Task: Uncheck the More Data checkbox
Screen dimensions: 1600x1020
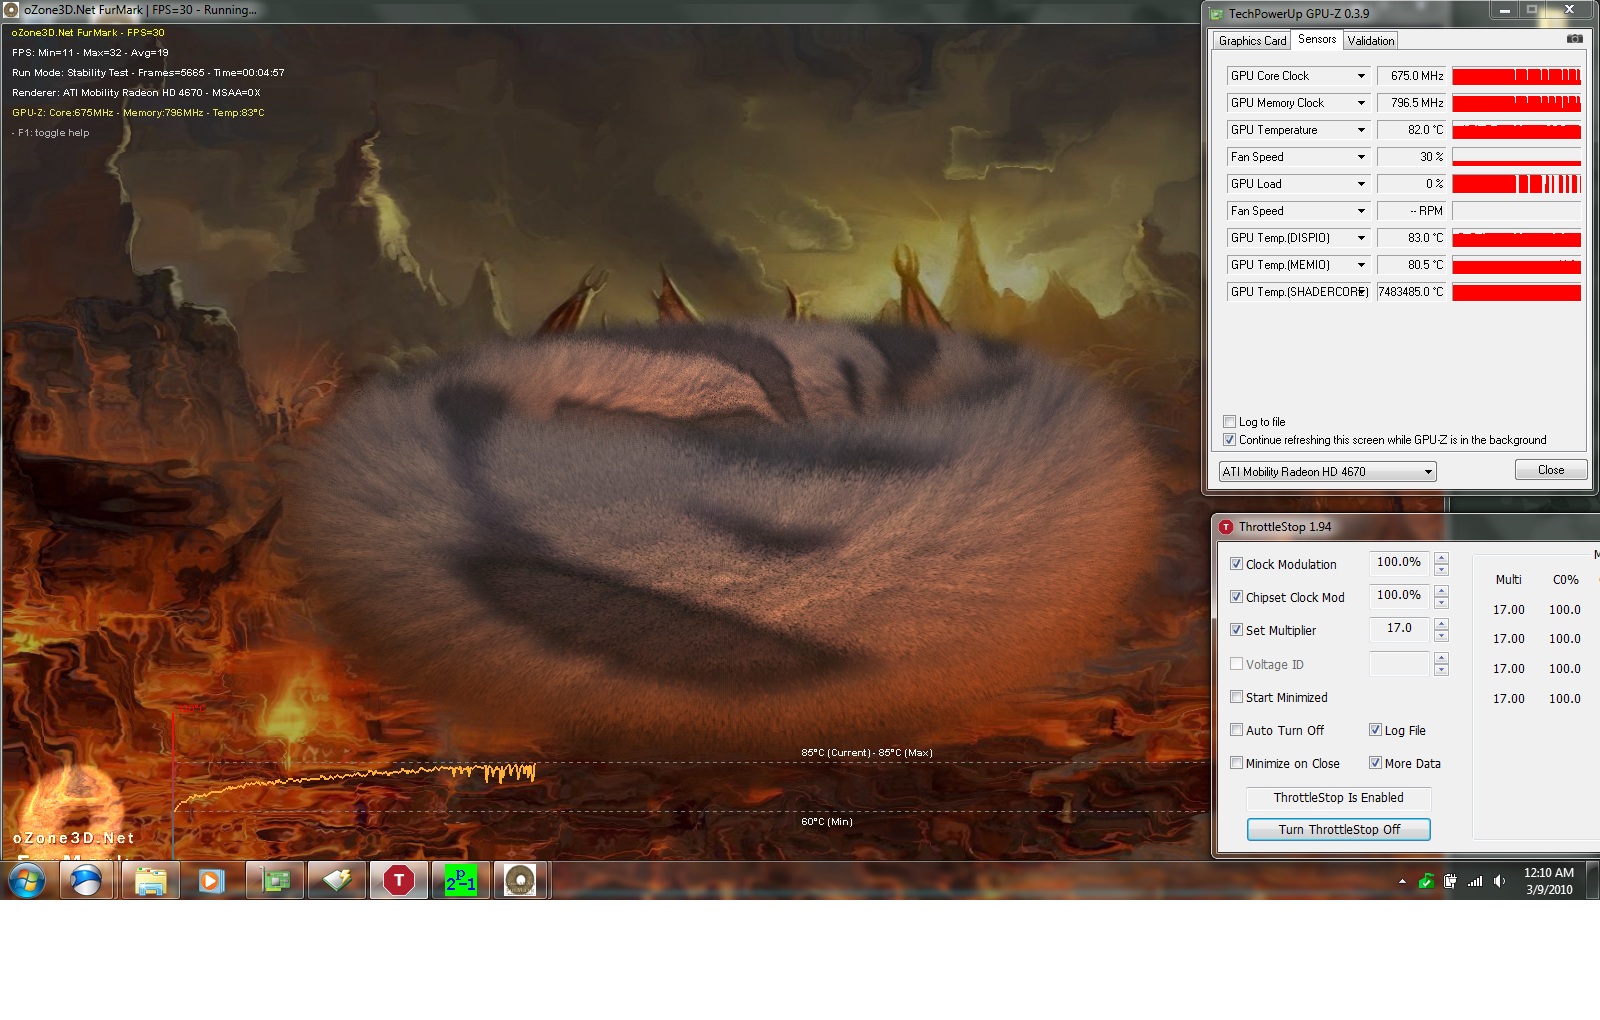Action: [1375, 763]
